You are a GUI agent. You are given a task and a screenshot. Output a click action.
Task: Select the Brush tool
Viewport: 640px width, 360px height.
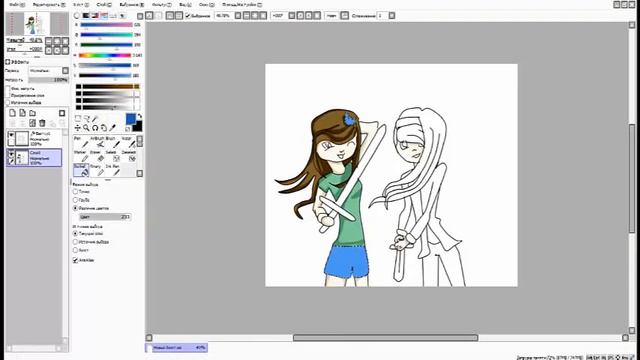point(113,142)
